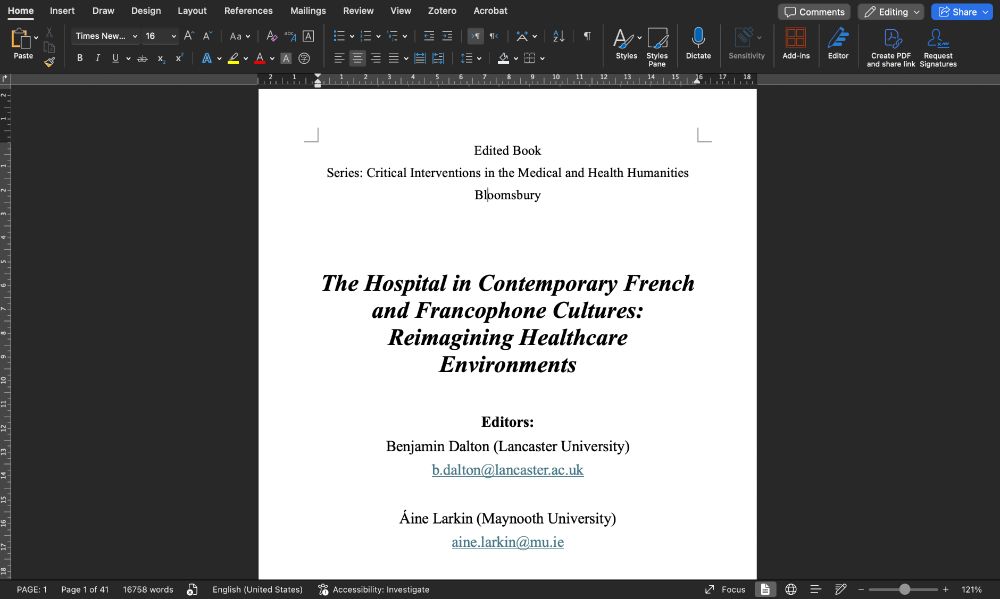Image resolution: width=1000 pixels, height=599 pixels.
Task: Toggle superscript formatting
Action: coord(179,59)
